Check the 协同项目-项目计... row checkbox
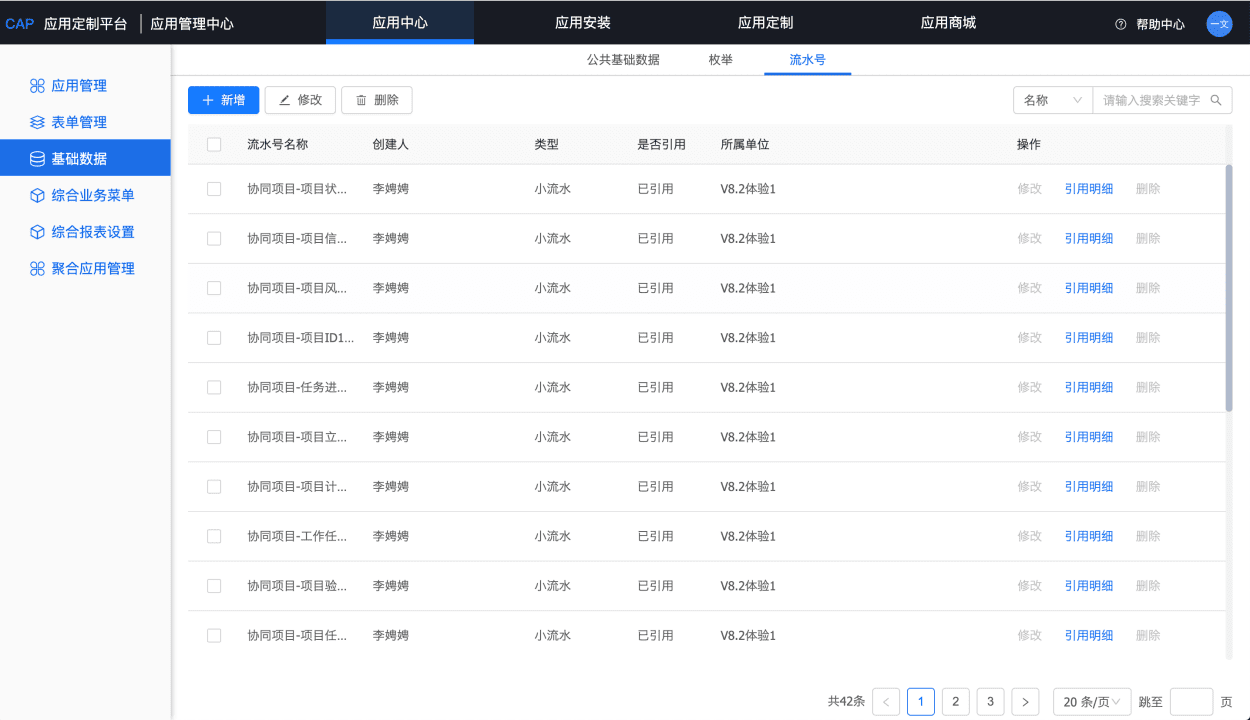 tap(214, 487)
